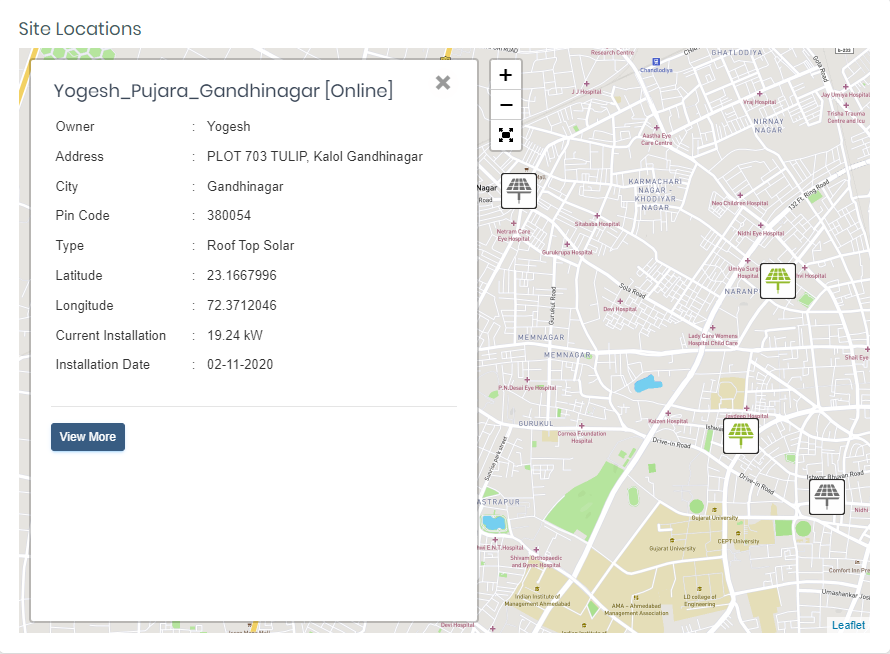Close the Yogesh_Pujara_Gandhinagar popup
Image resolution: width=890 pixels, height=654 pixels.
[443, 83]
